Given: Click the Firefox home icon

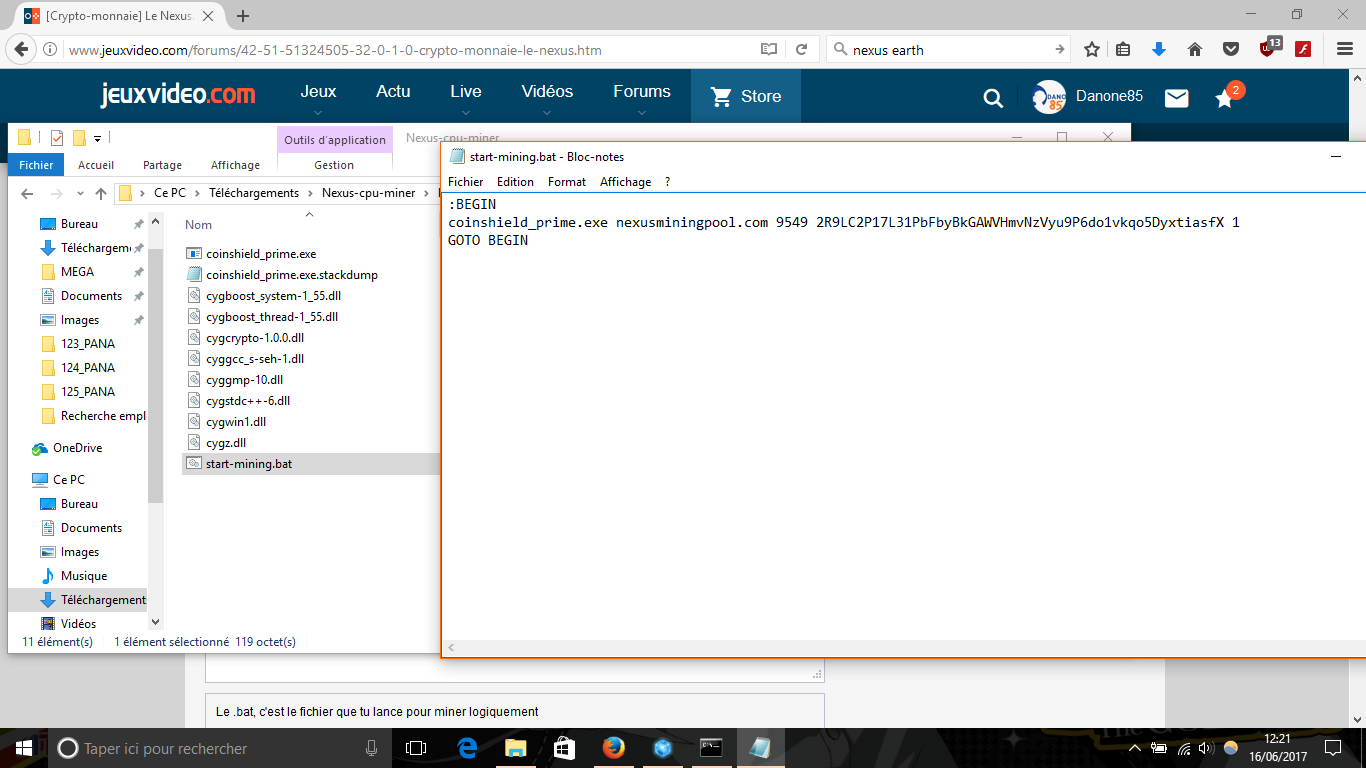Looking at the screenshot, I should pyautogui.click(x=1194, y=49).
